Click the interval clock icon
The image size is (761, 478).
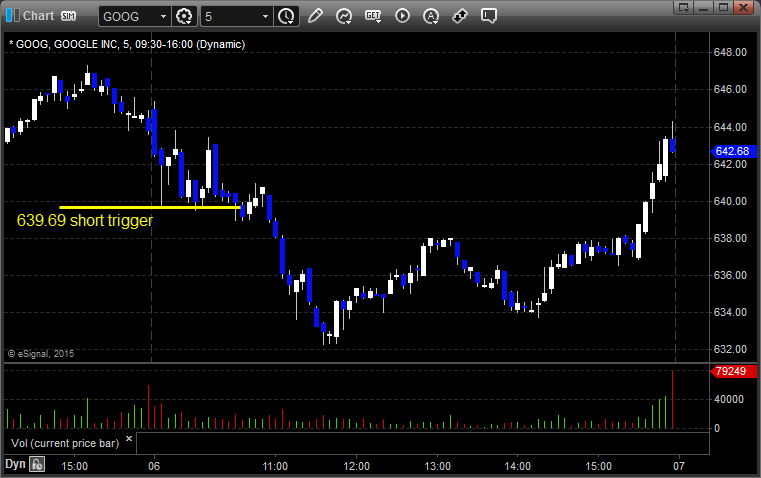pos(287,16)
